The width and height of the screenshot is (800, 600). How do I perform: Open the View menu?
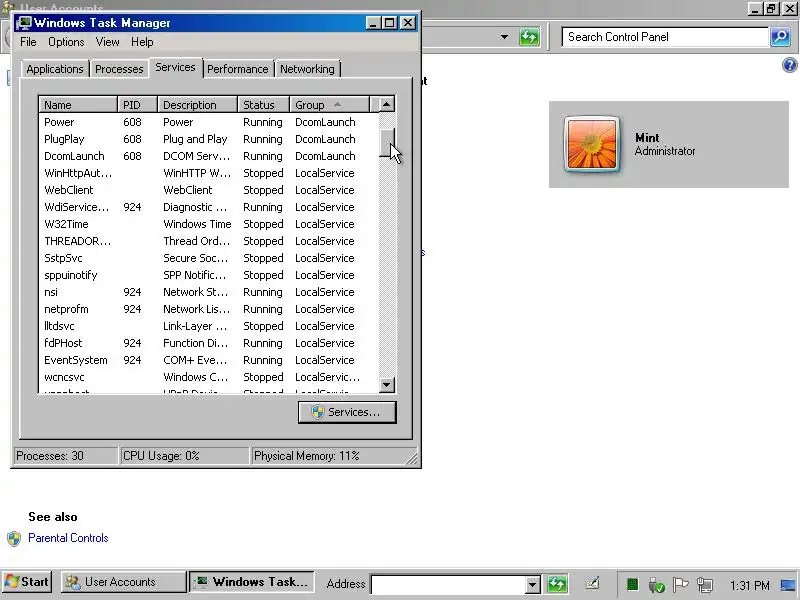pos(108,42)
